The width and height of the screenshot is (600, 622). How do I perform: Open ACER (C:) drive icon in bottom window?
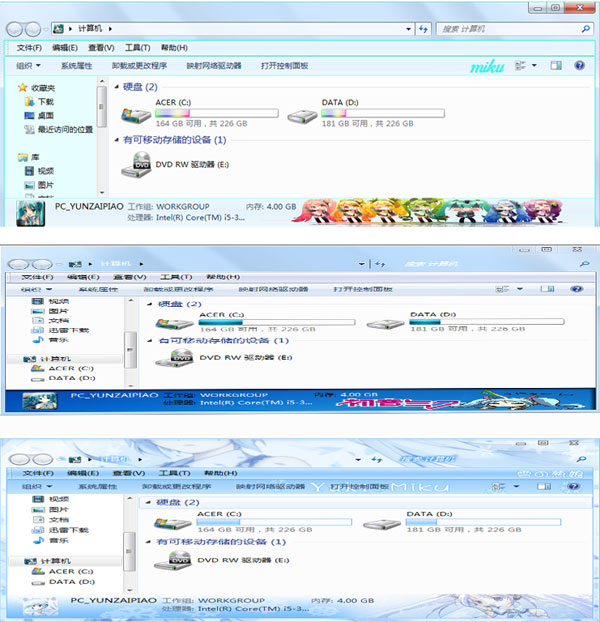pyautogui.click(x=173, y=524)
